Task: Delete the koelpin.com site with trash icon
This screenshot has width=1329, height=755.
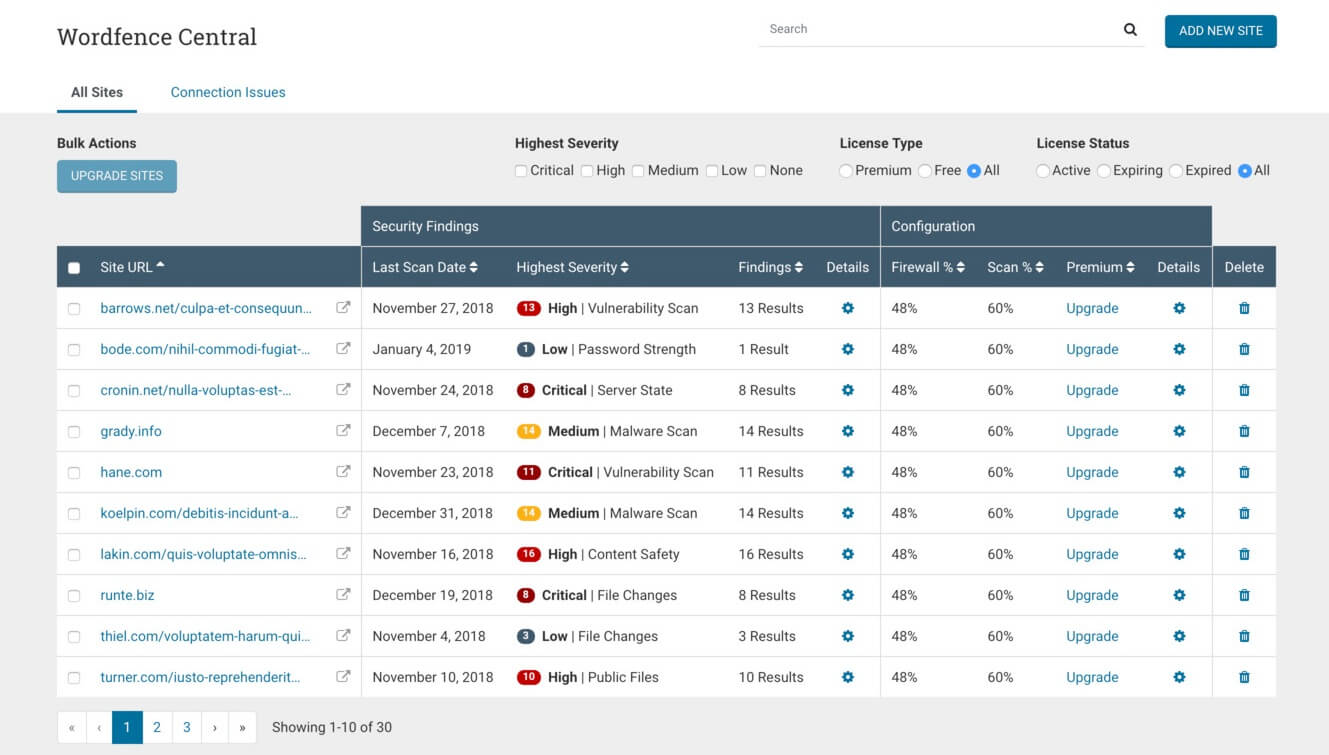Action: click(1244, 513)
